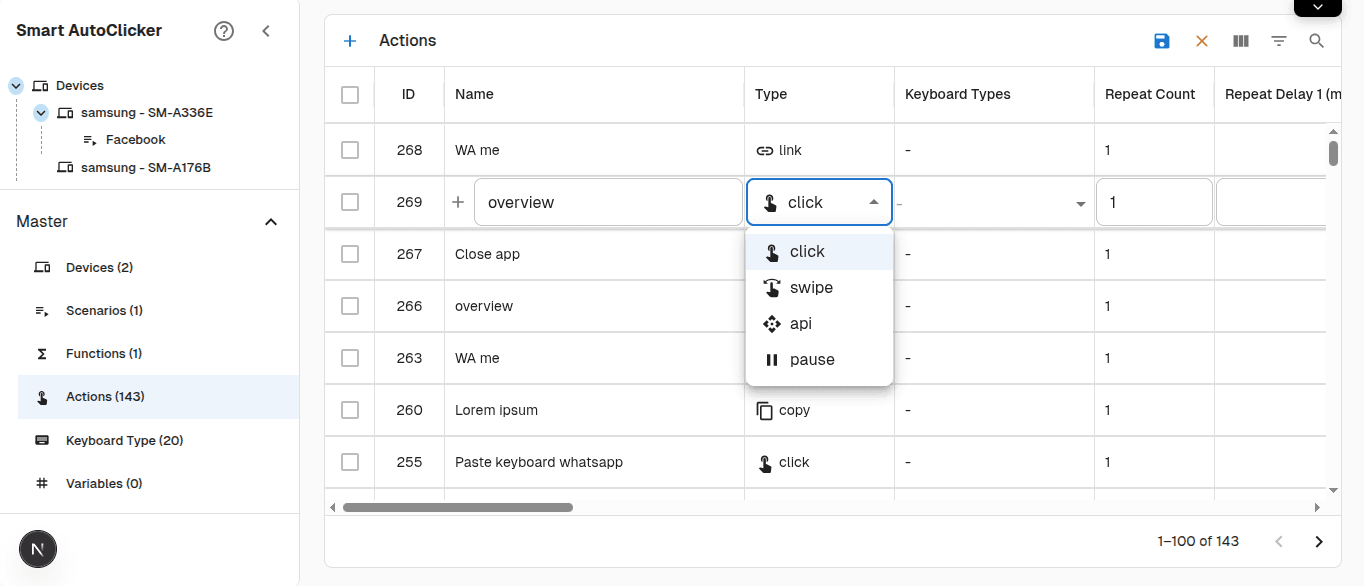Cancel editing with the X icon
This screenshot has width=1364, height=586.
(1201, 41)
